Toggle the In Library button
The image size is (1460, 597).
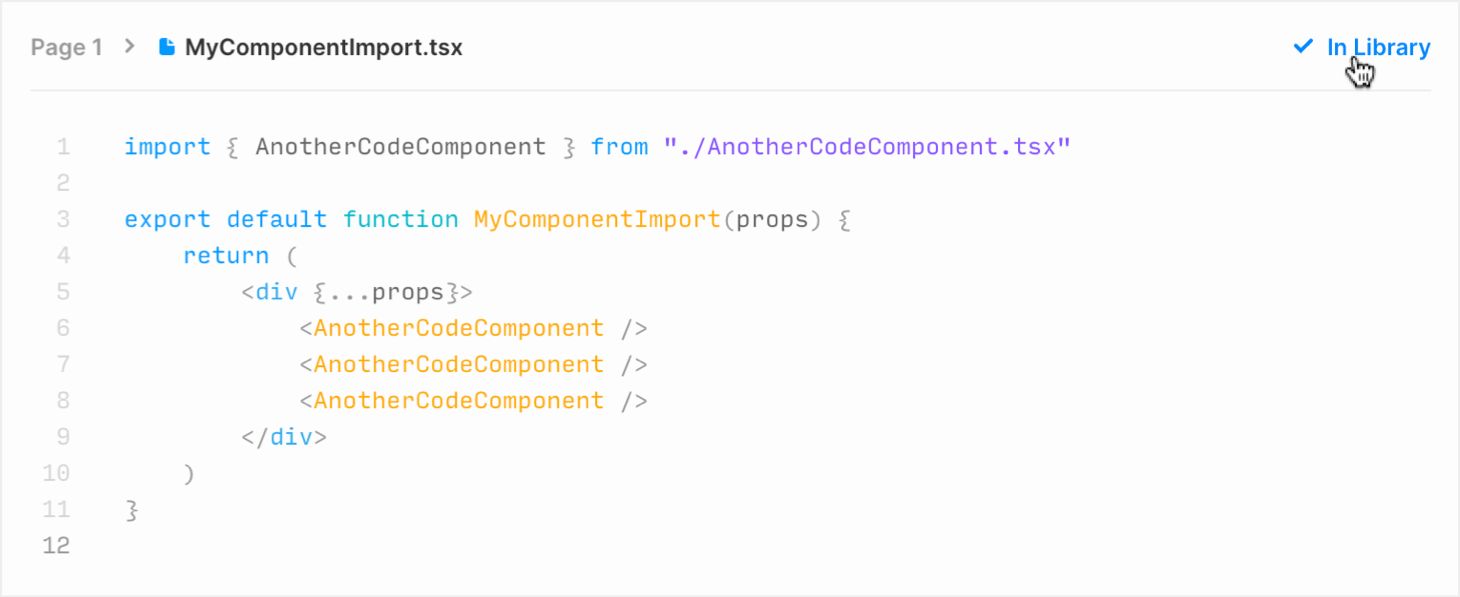coord(1362,47)
